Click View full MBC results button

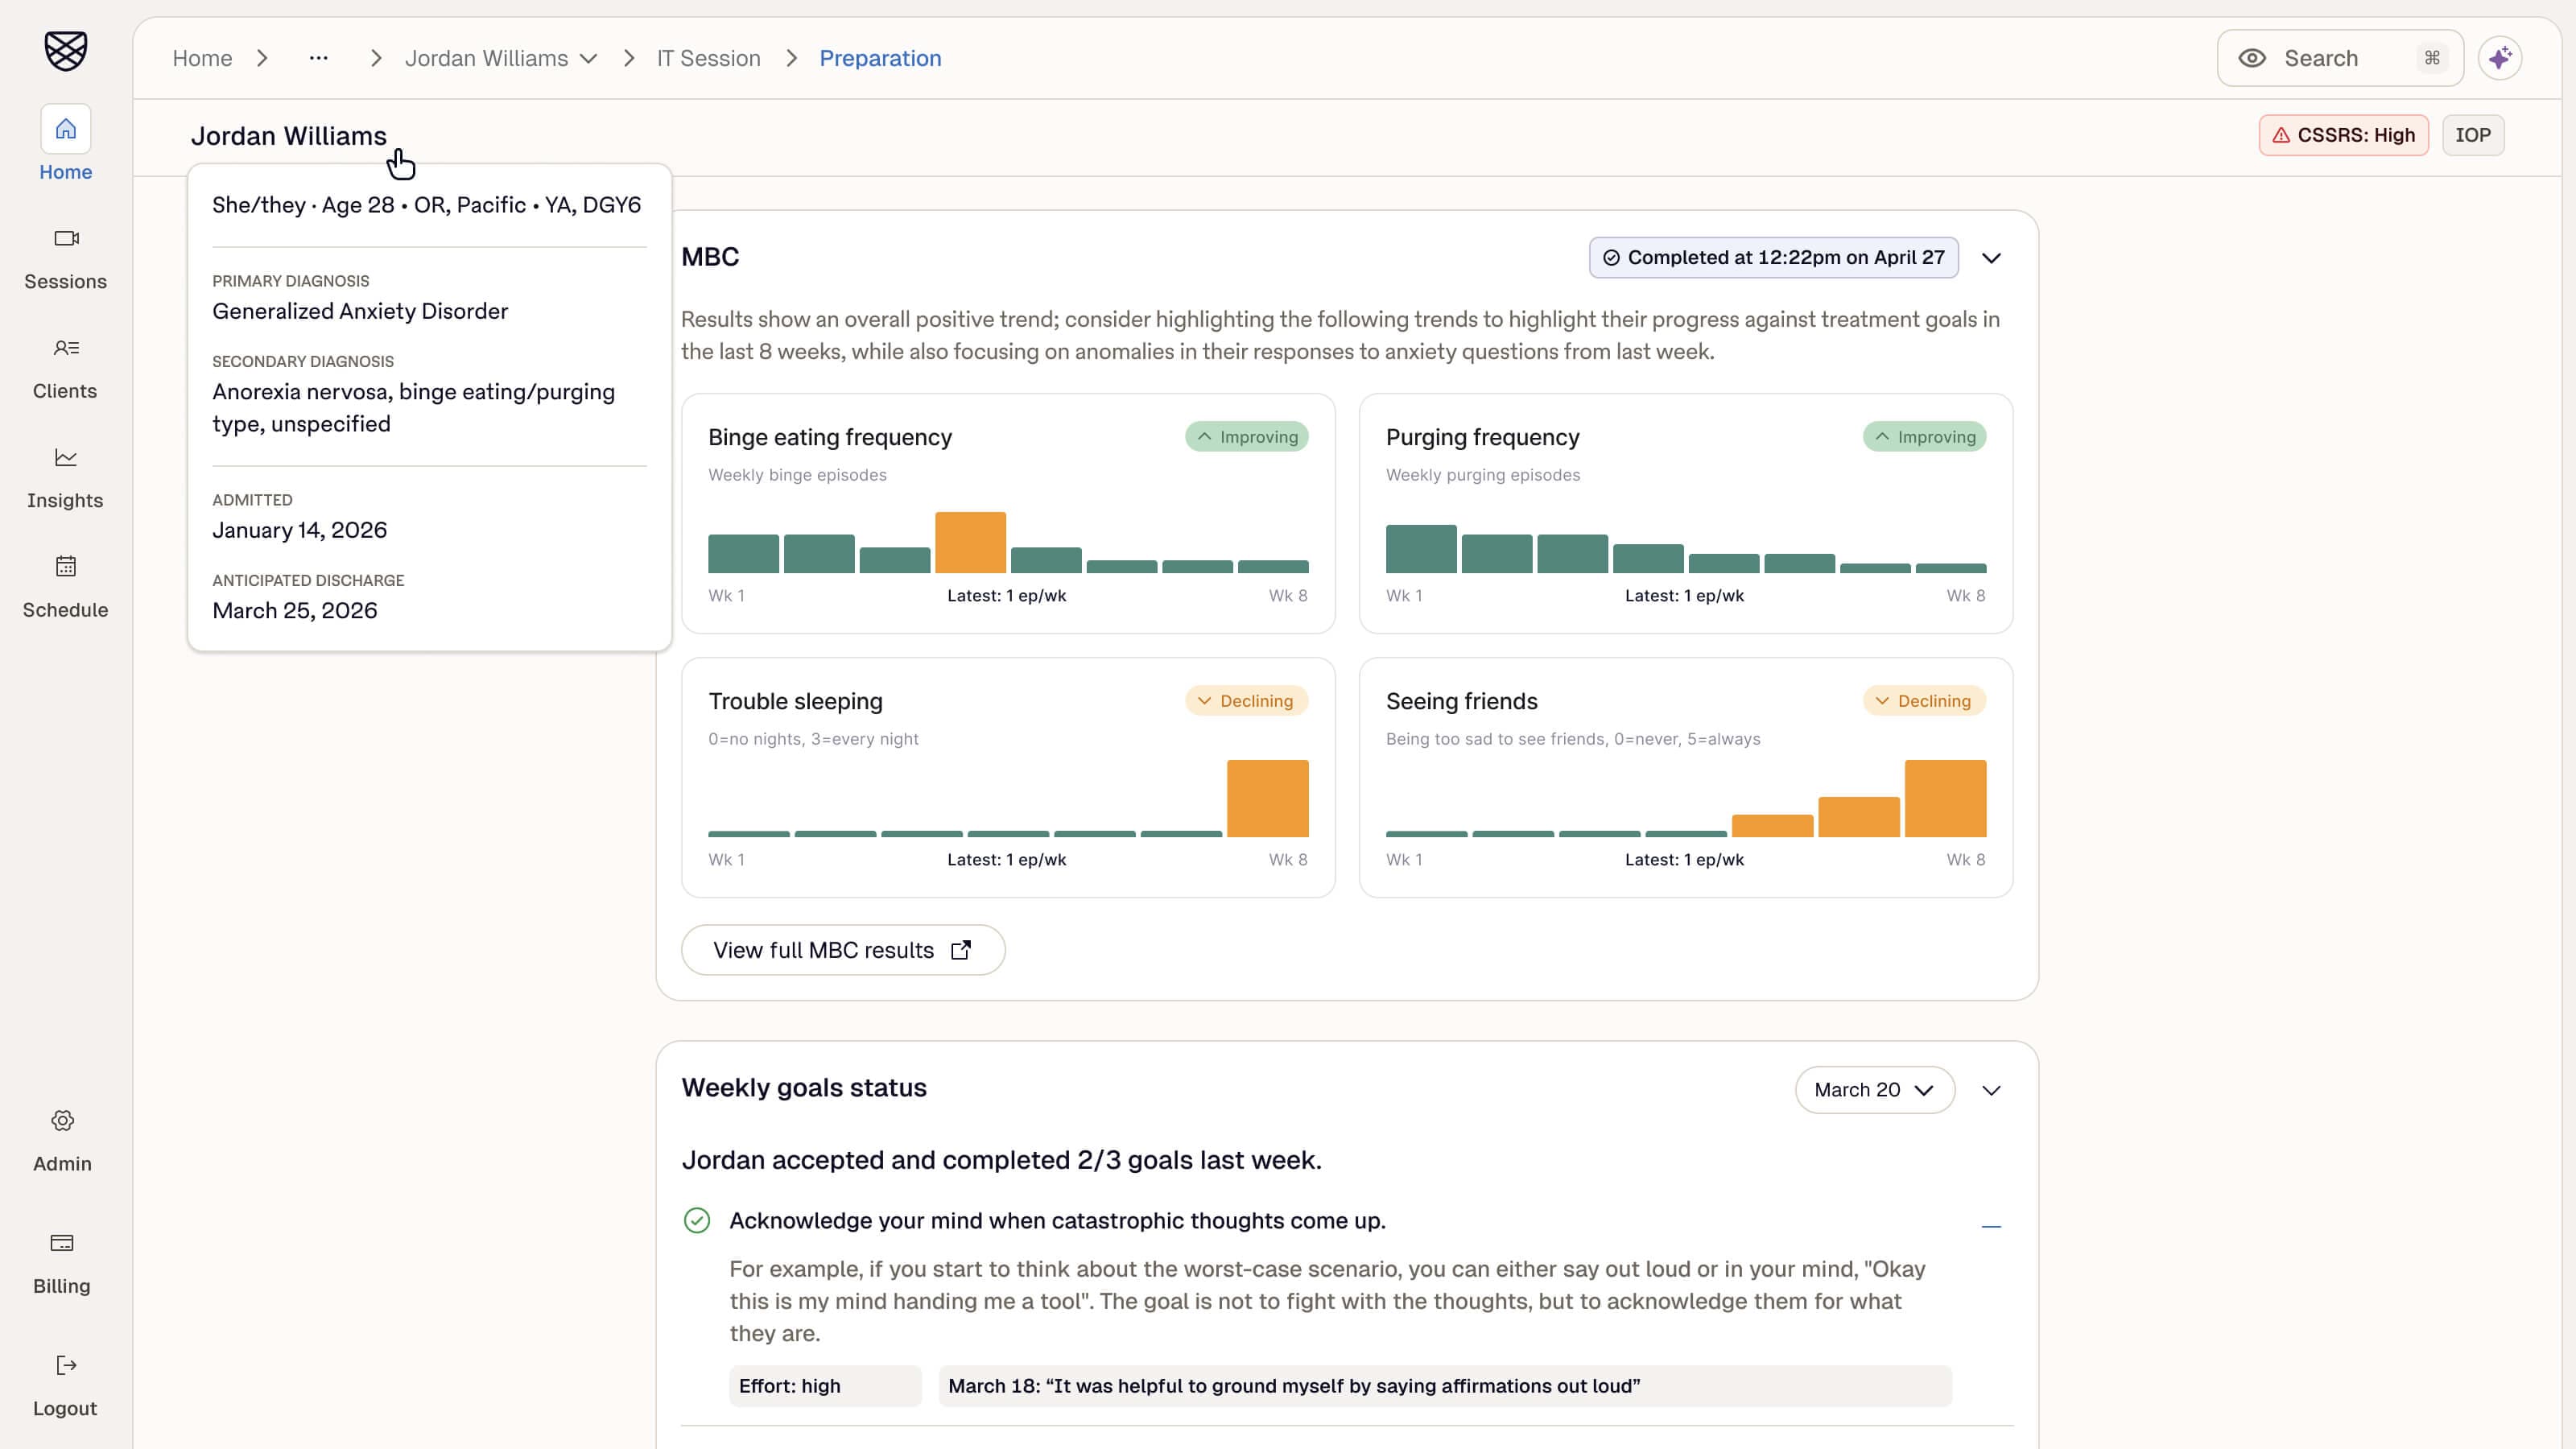(x=842, y=950)
